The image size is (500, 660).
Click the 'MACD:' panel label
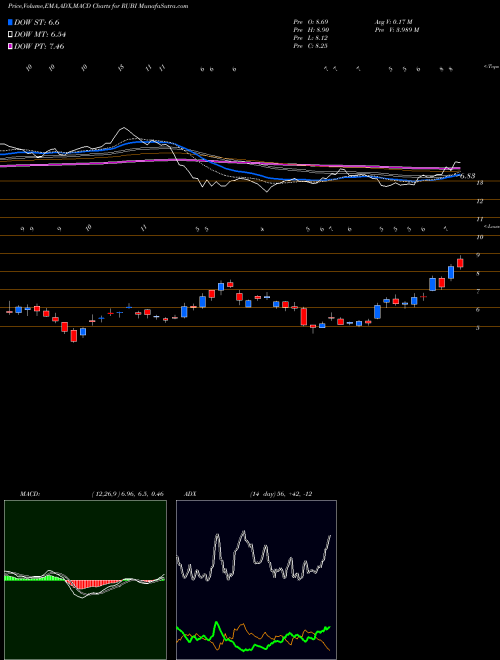(30, 494)
